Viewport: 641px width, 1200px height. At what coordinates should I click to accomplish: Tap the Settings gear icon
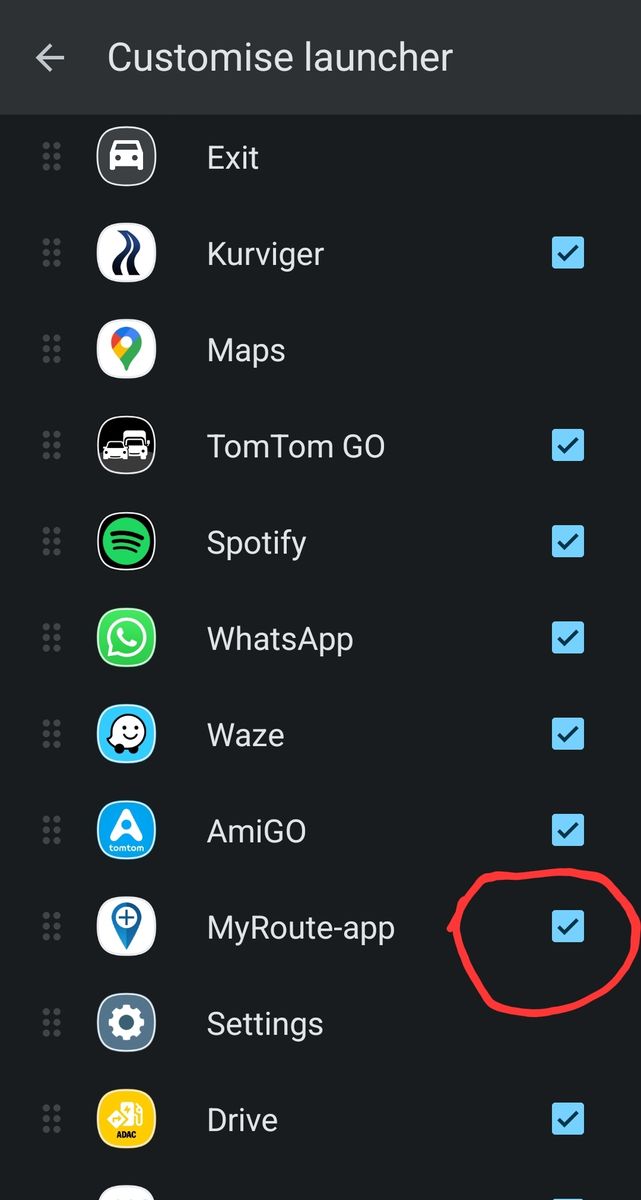126,1023
